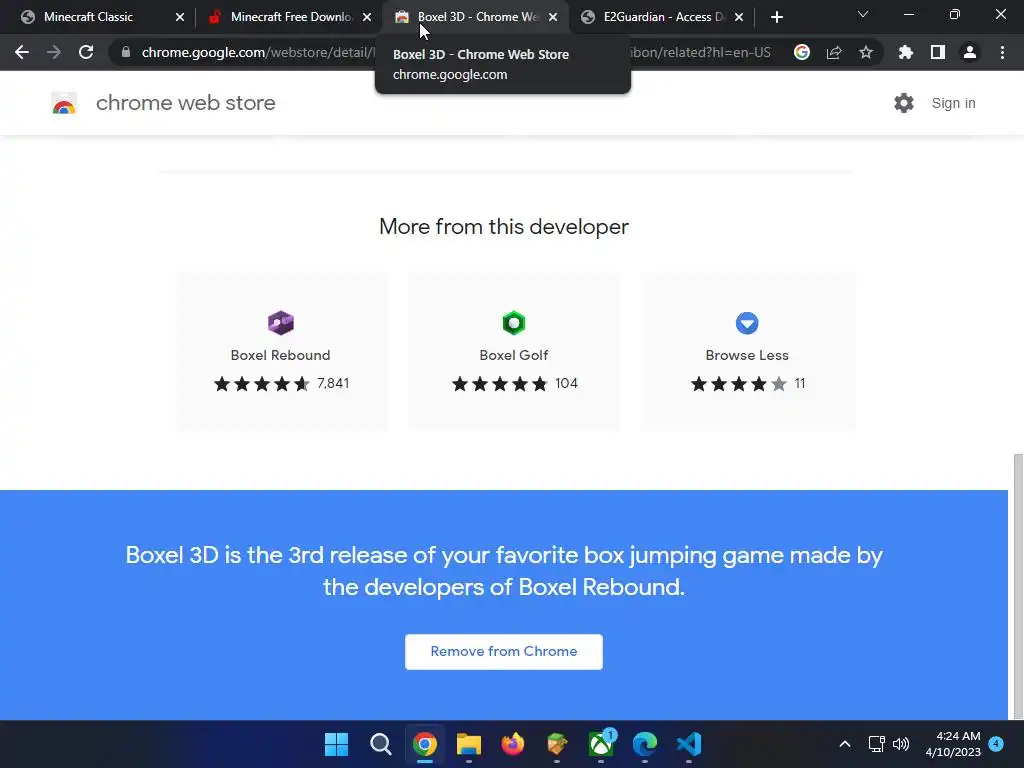The height and width of the screenshot is (768, 1024).
Task: Switch to Minecraft Free Download tab
Action: 291,17
